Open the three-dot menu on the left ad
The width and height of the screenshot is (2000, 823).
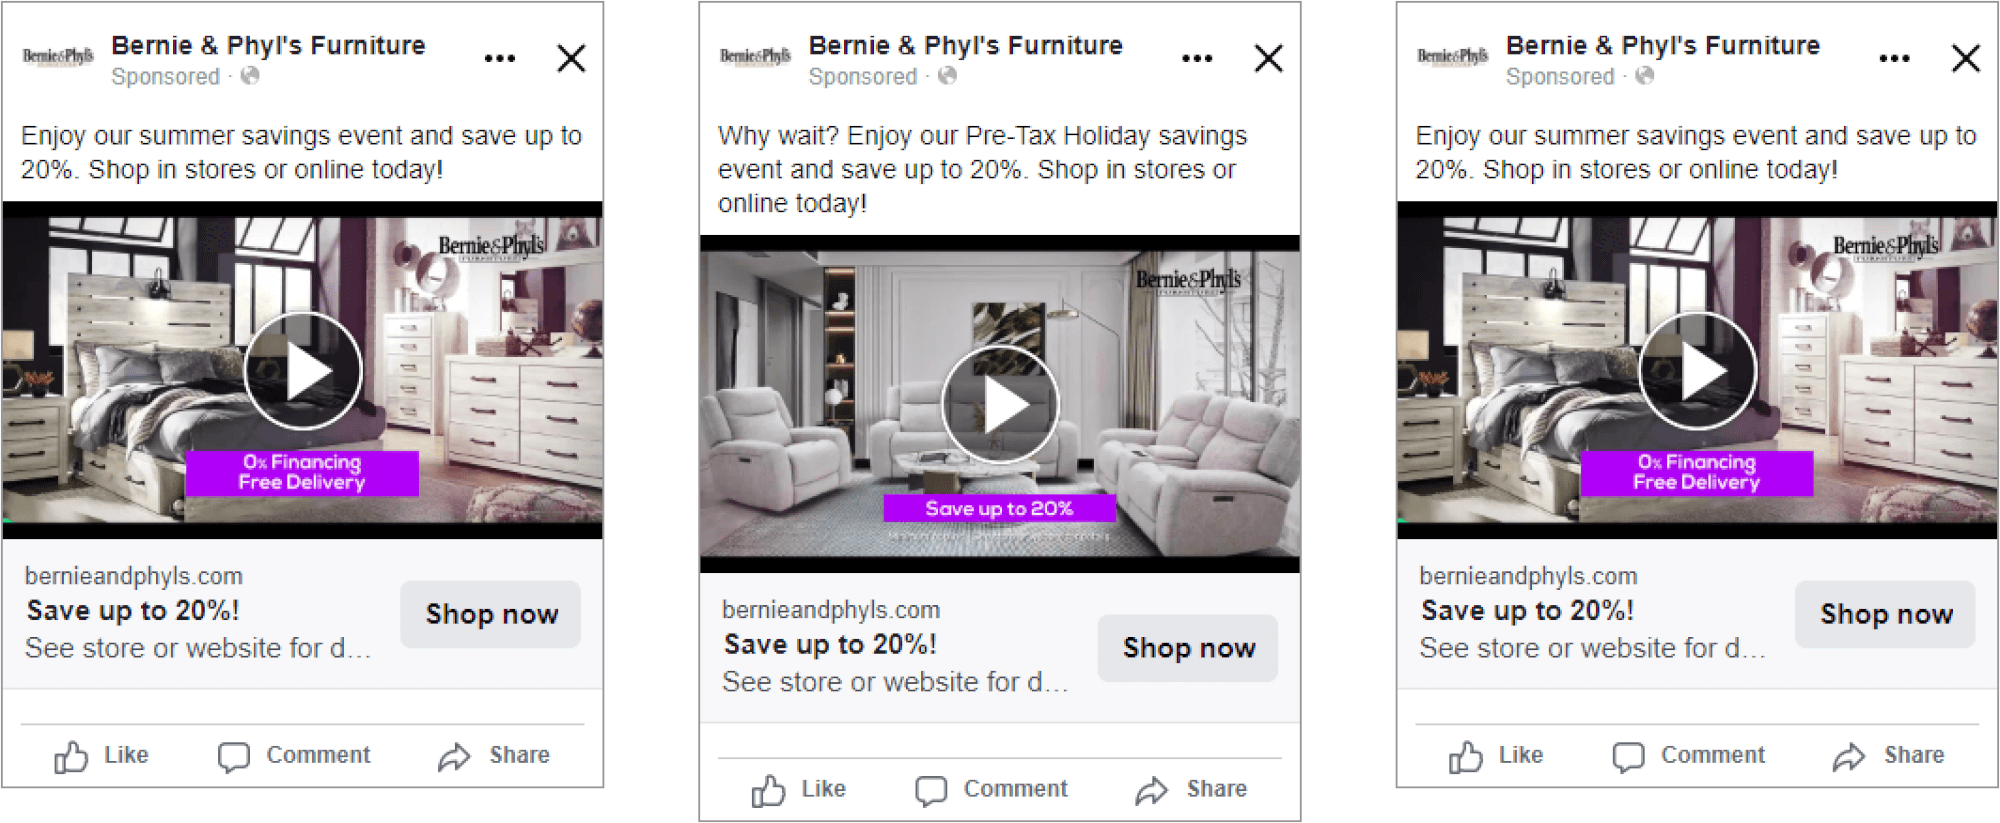(x=500, y=58)
